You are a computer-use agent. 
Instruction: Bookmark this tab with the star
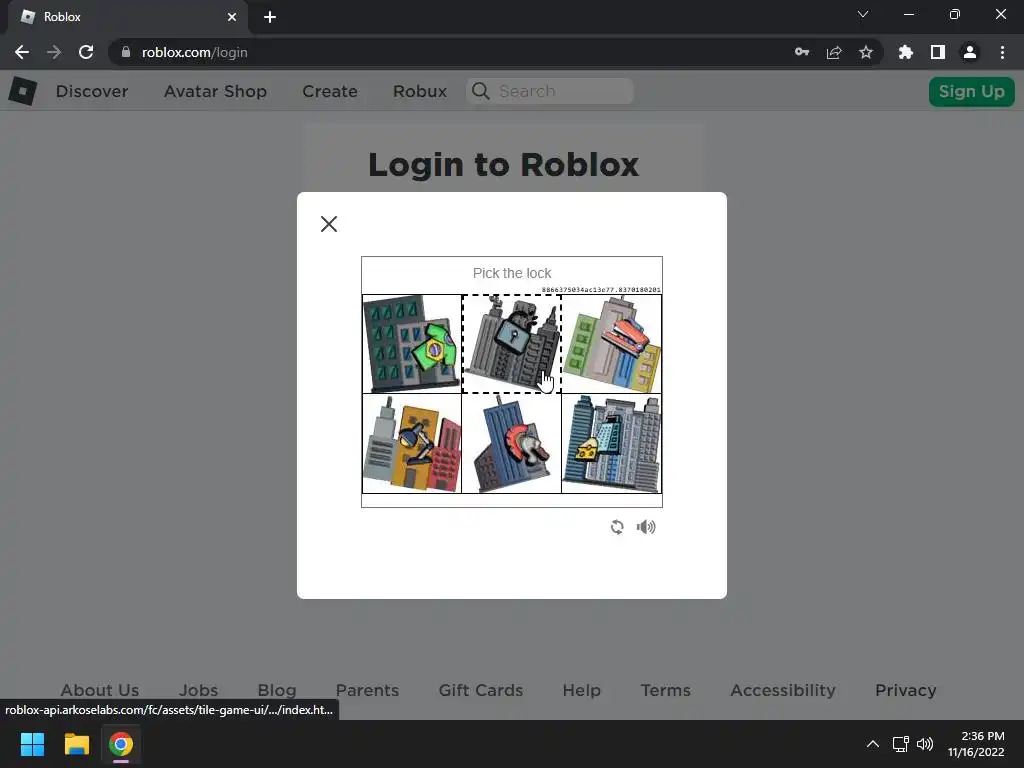coord(866,52)
